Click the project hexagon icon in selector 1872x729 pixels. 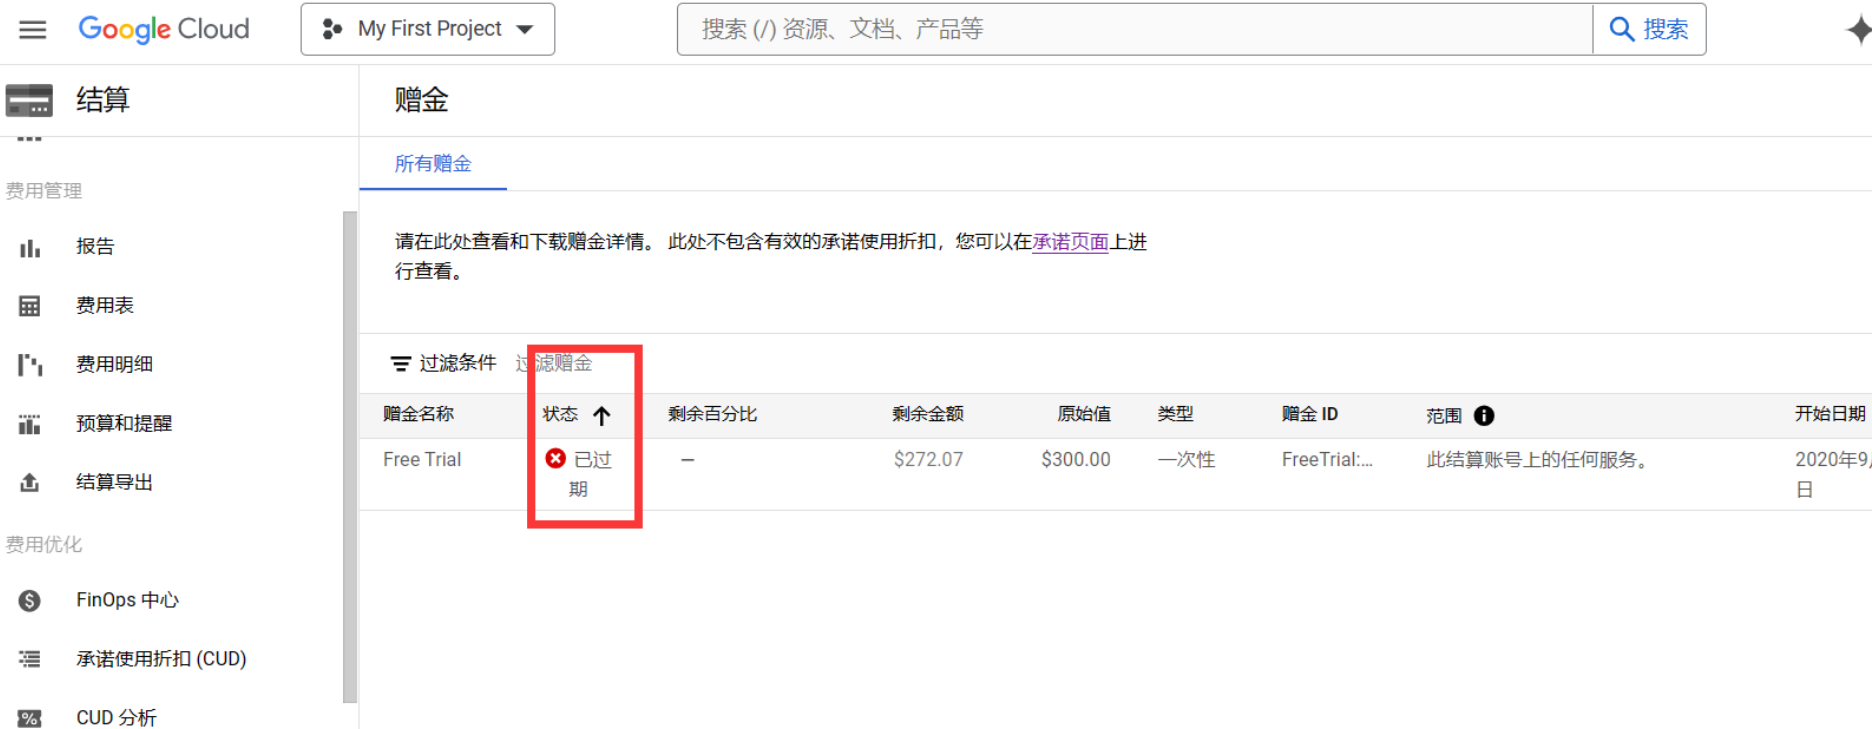coord(333,30)
